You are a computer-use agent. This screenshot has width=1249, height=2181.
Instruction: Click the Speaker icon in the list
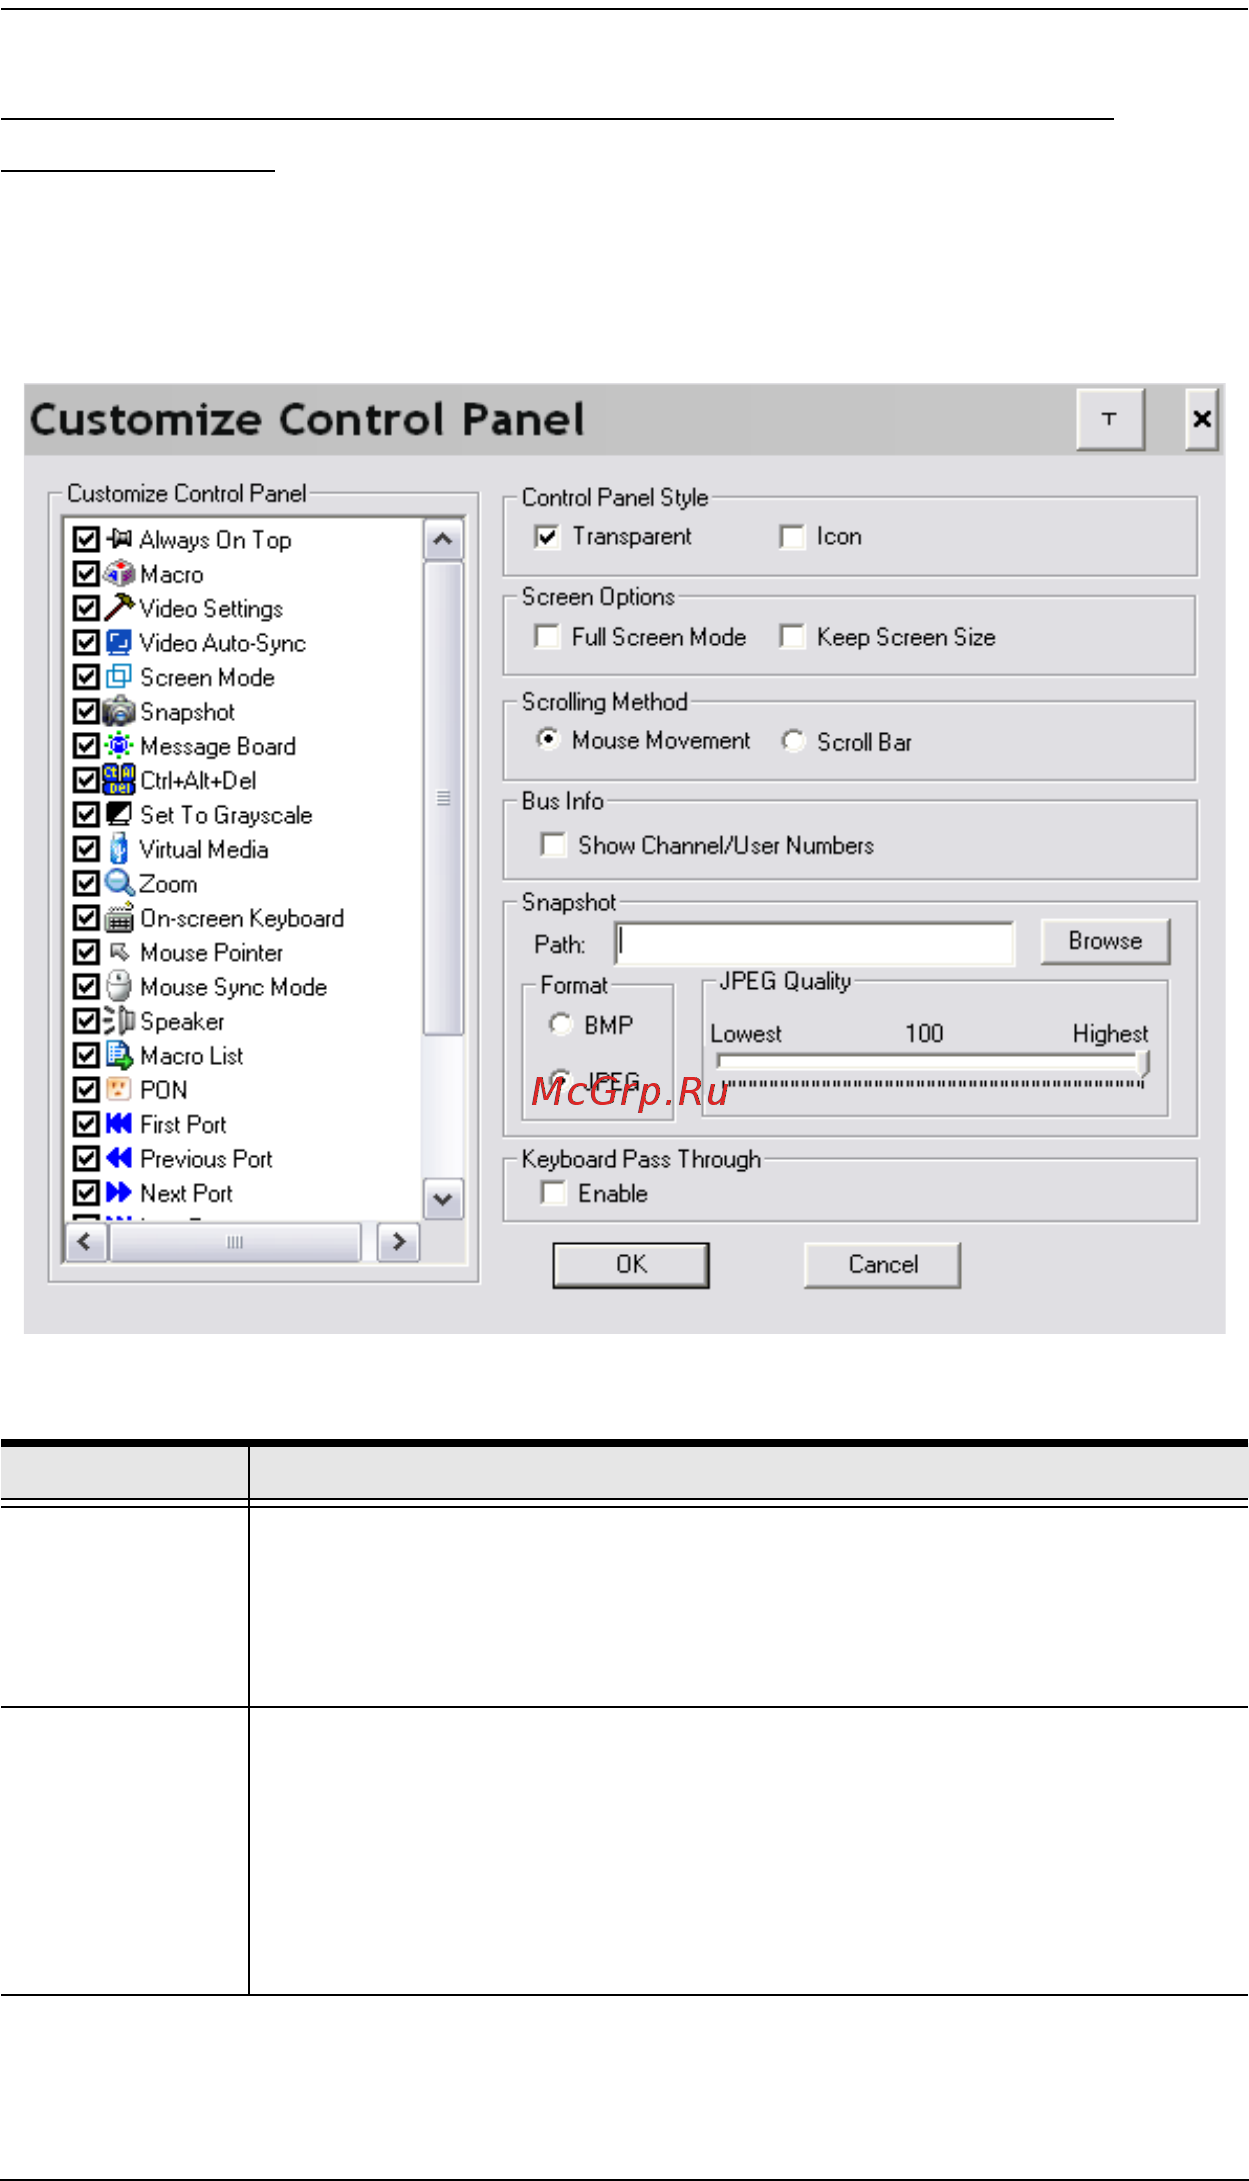coord(119,1021)
